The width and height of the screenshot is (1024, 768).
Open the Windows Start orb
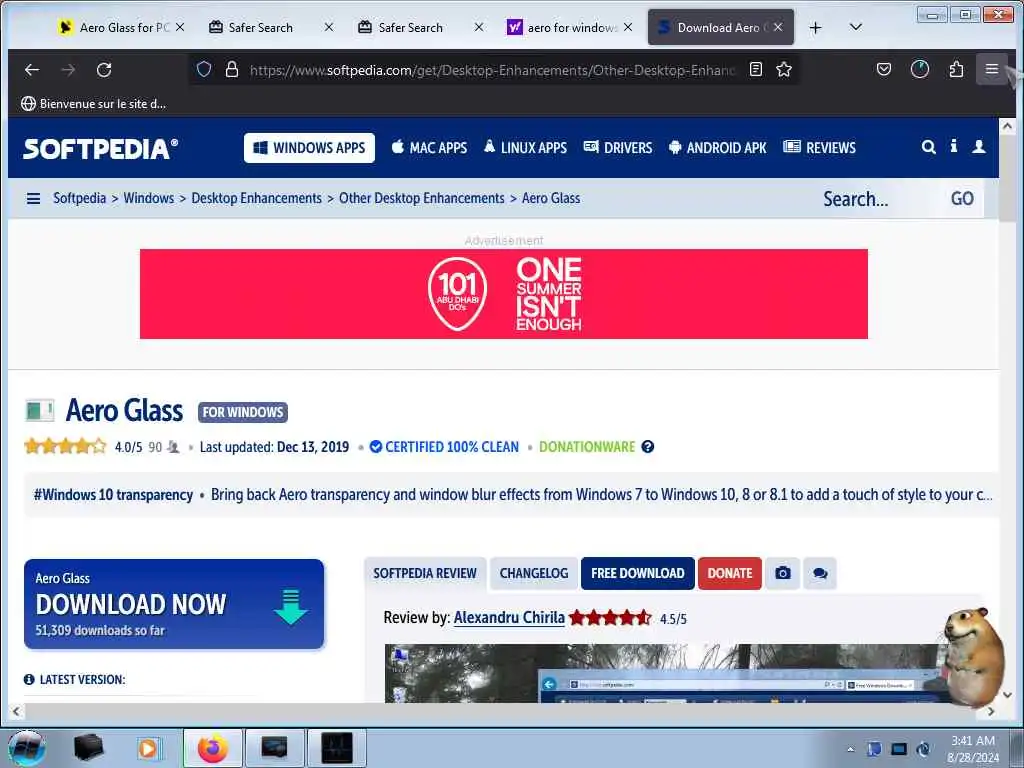tap(26, 748)
